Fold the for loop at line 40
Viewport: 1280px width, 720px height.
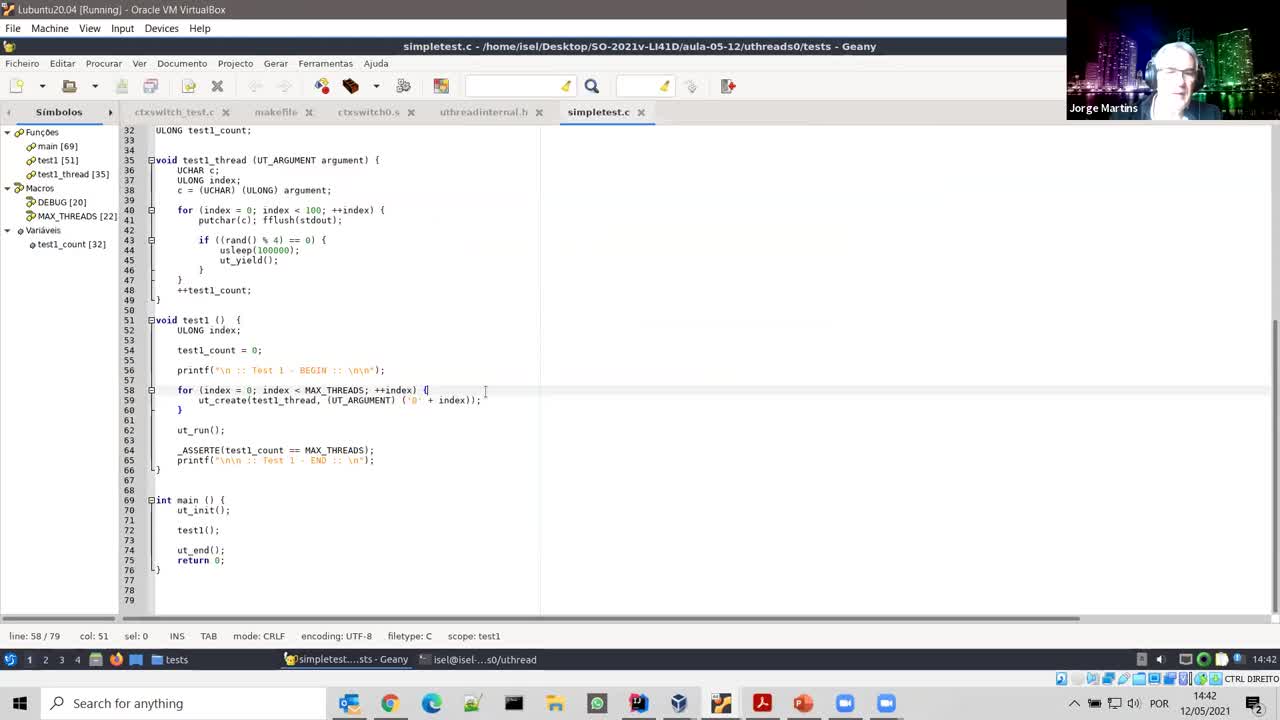[x=151, y=210]
